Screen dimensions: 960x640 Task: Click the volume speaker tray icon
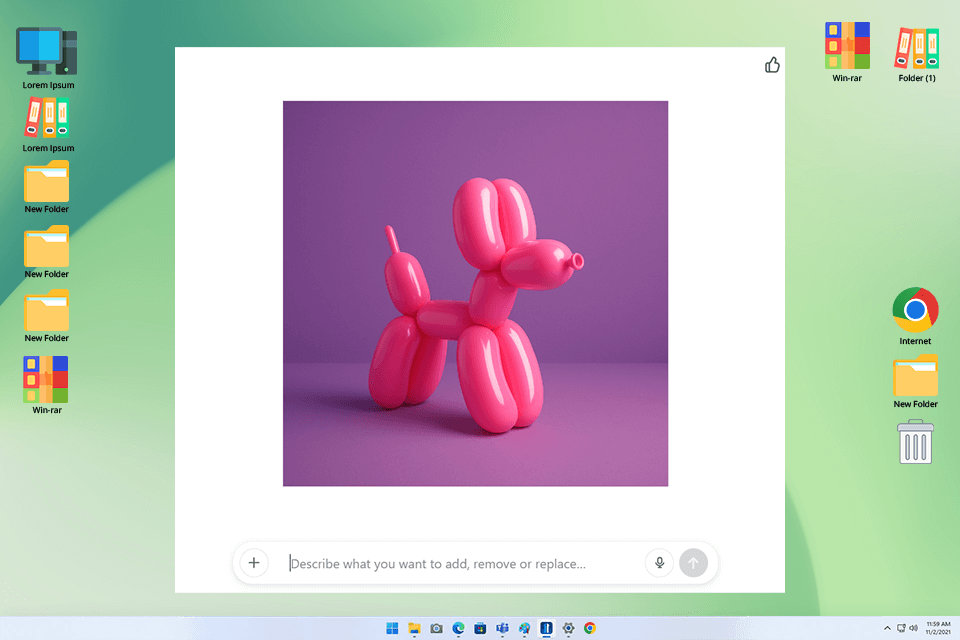[913, 628]
